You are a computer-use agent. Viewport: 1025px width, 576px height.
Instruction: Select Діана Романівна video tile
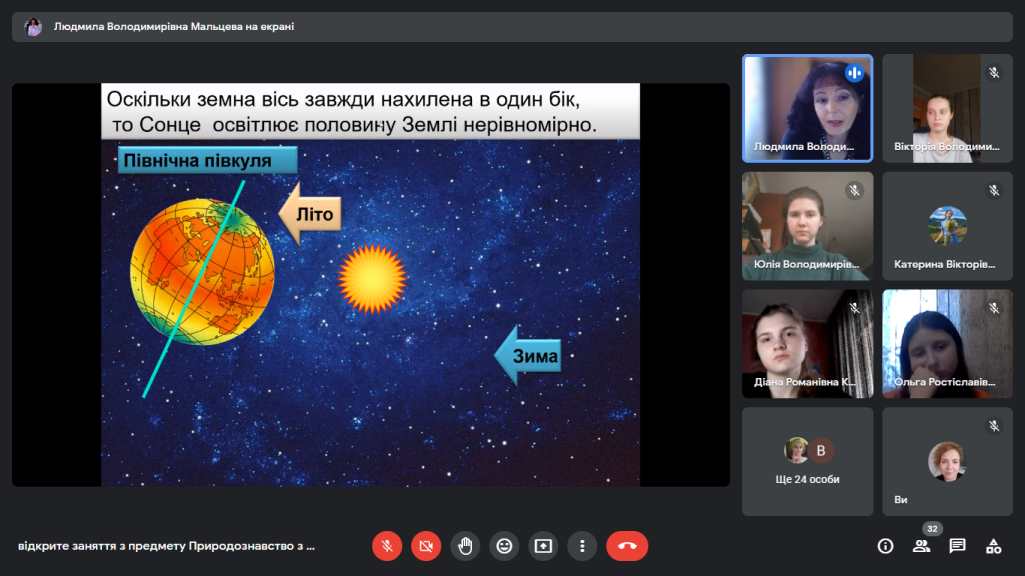(x=807, y=344)
